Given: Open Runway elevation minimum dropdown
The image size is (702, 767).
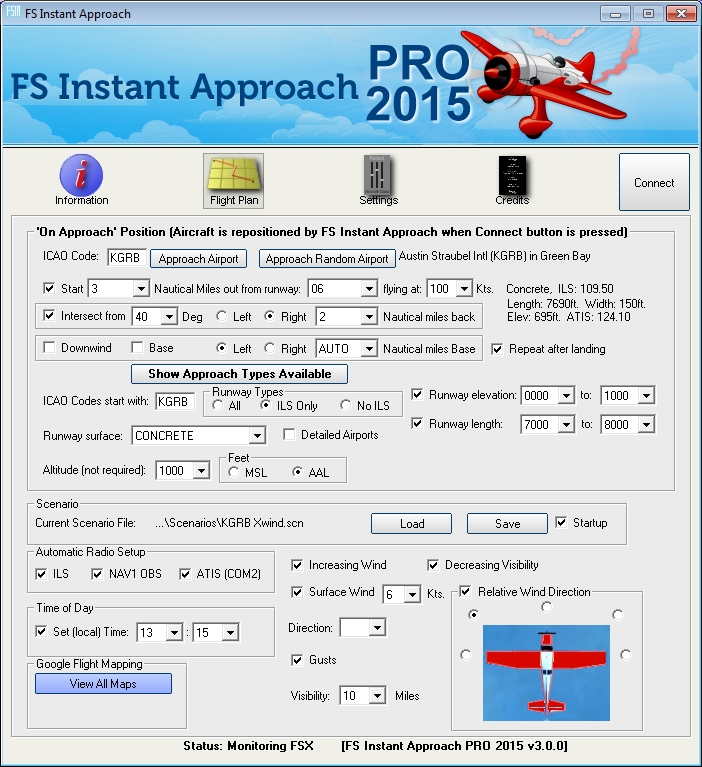Looking at the screenshot, I should 566,395.
